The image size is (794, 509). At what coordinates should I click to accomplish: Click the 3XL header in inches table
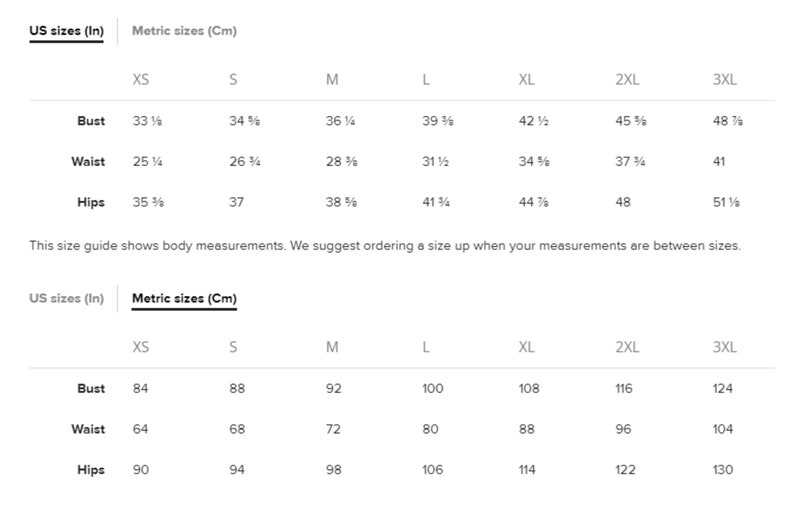pos(725,80)
